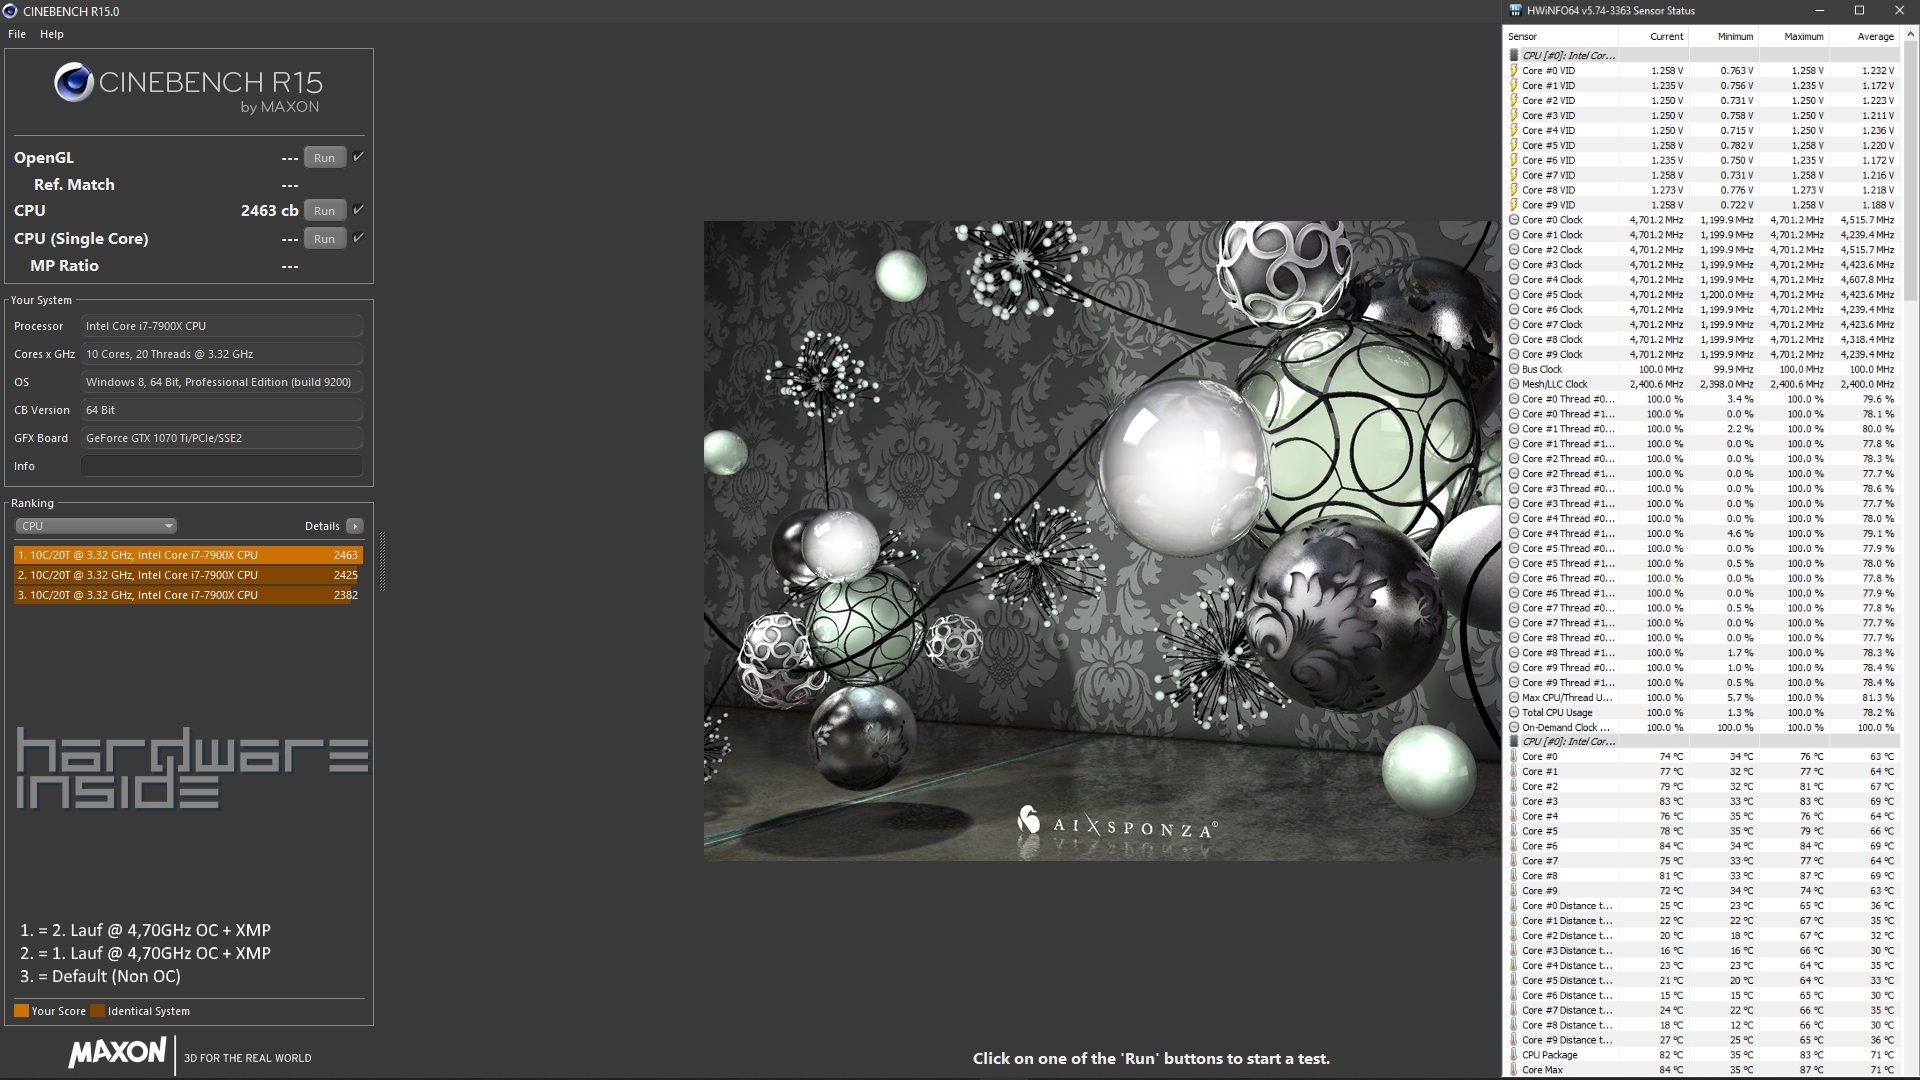
Task: Select the Mesh/LLC Clock sensor icon
Action: 1514,384
